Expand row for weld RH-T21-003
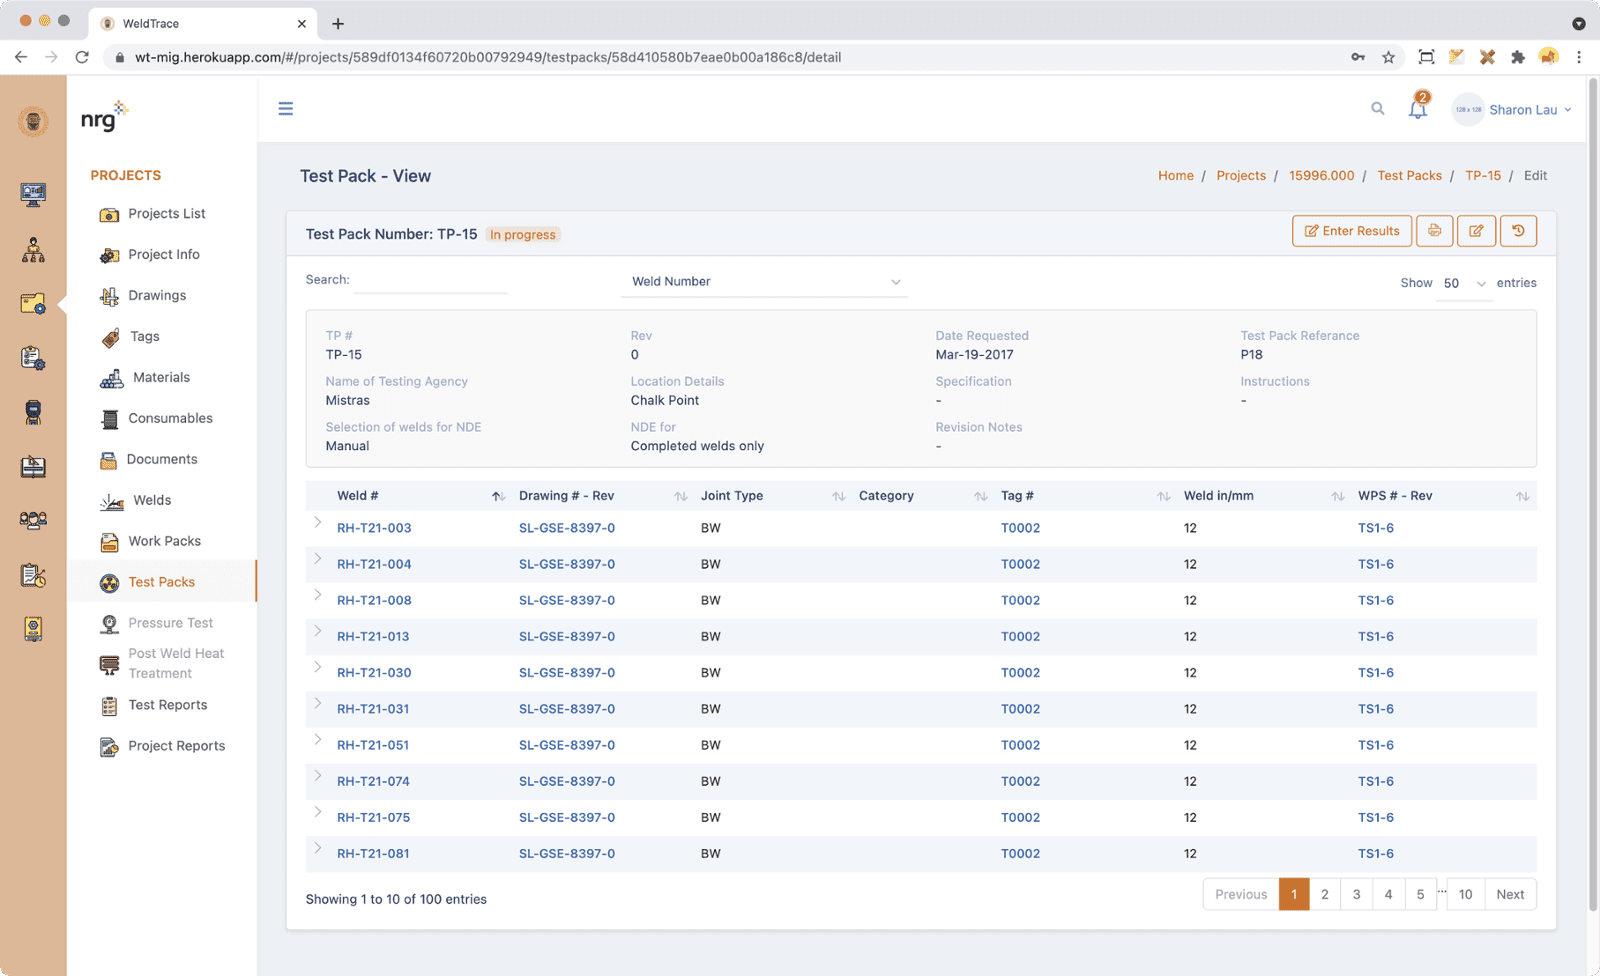 318,523
